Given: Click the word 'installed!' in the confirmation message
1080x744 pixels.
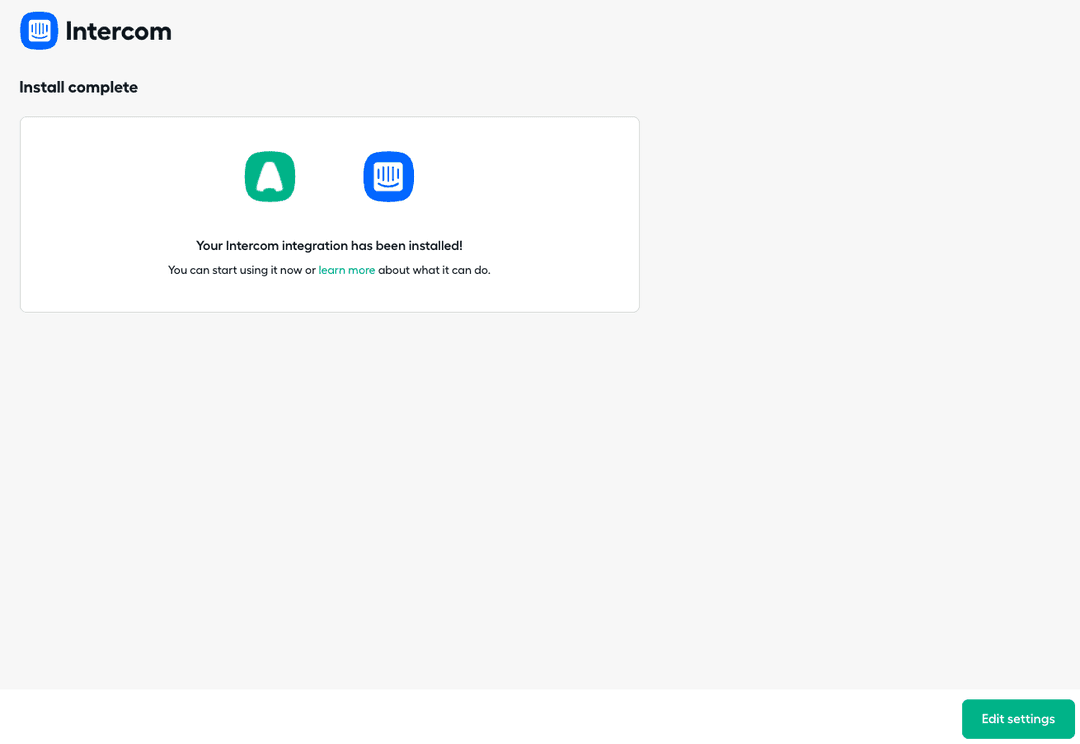Looking at the screenshot, I should 435,246.
